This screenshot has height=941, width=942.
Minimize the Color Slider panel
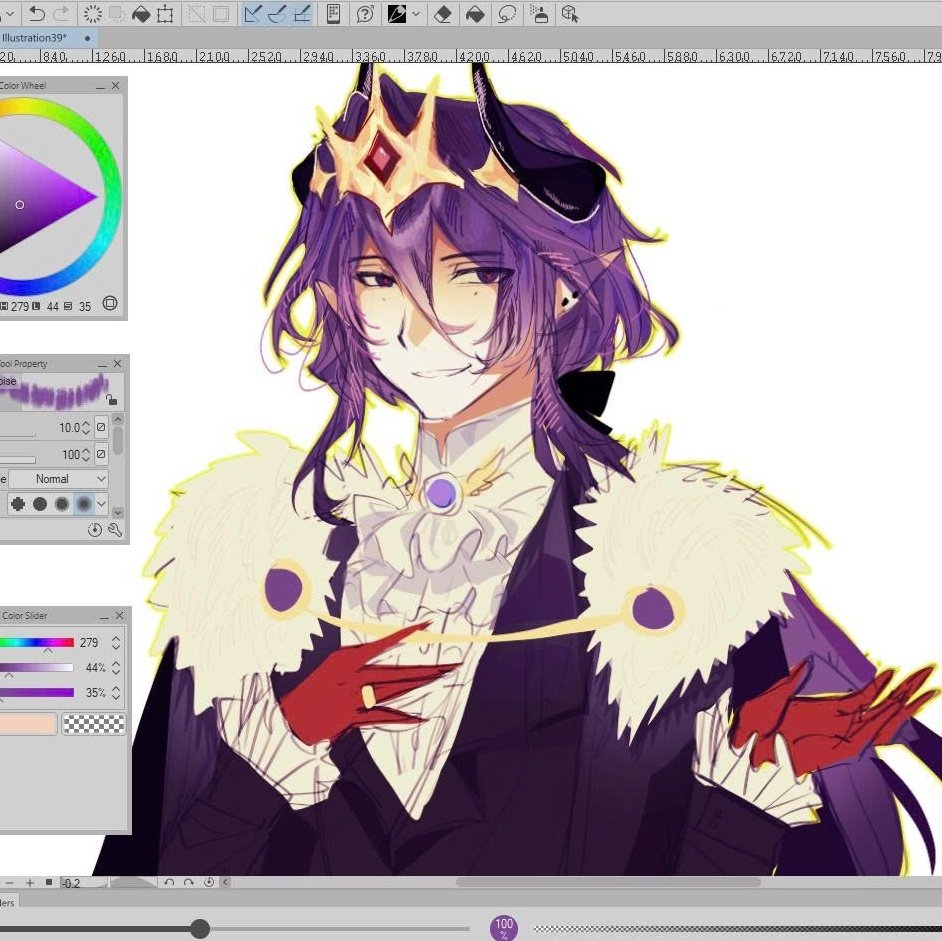click(105, 617)
